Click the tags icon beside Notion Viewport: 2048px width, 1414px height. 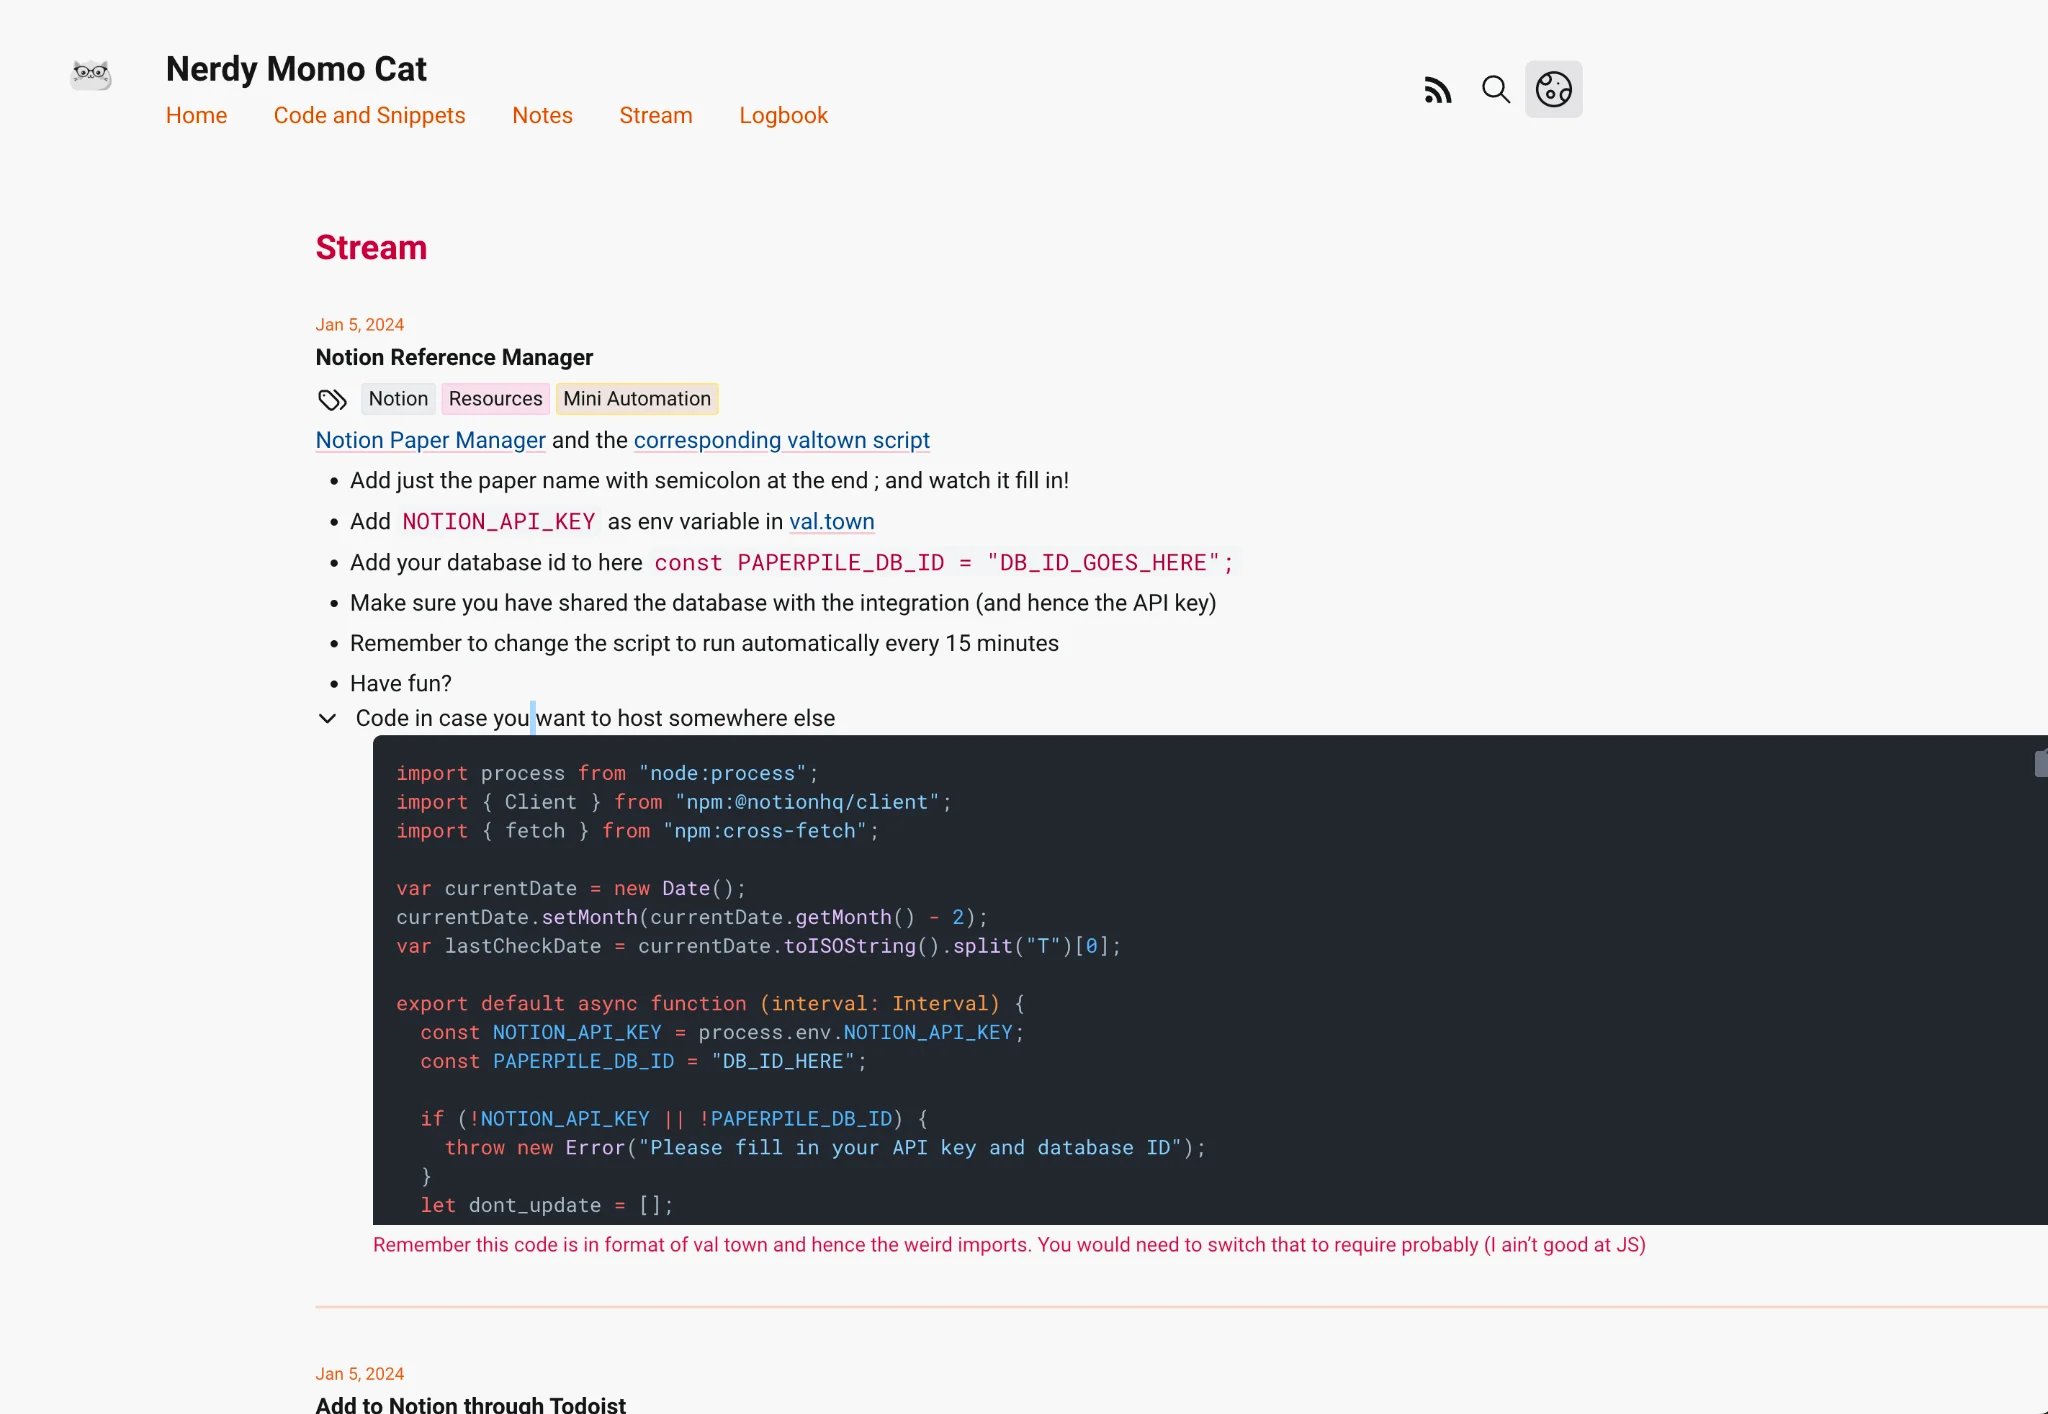[x=332, y=400]
